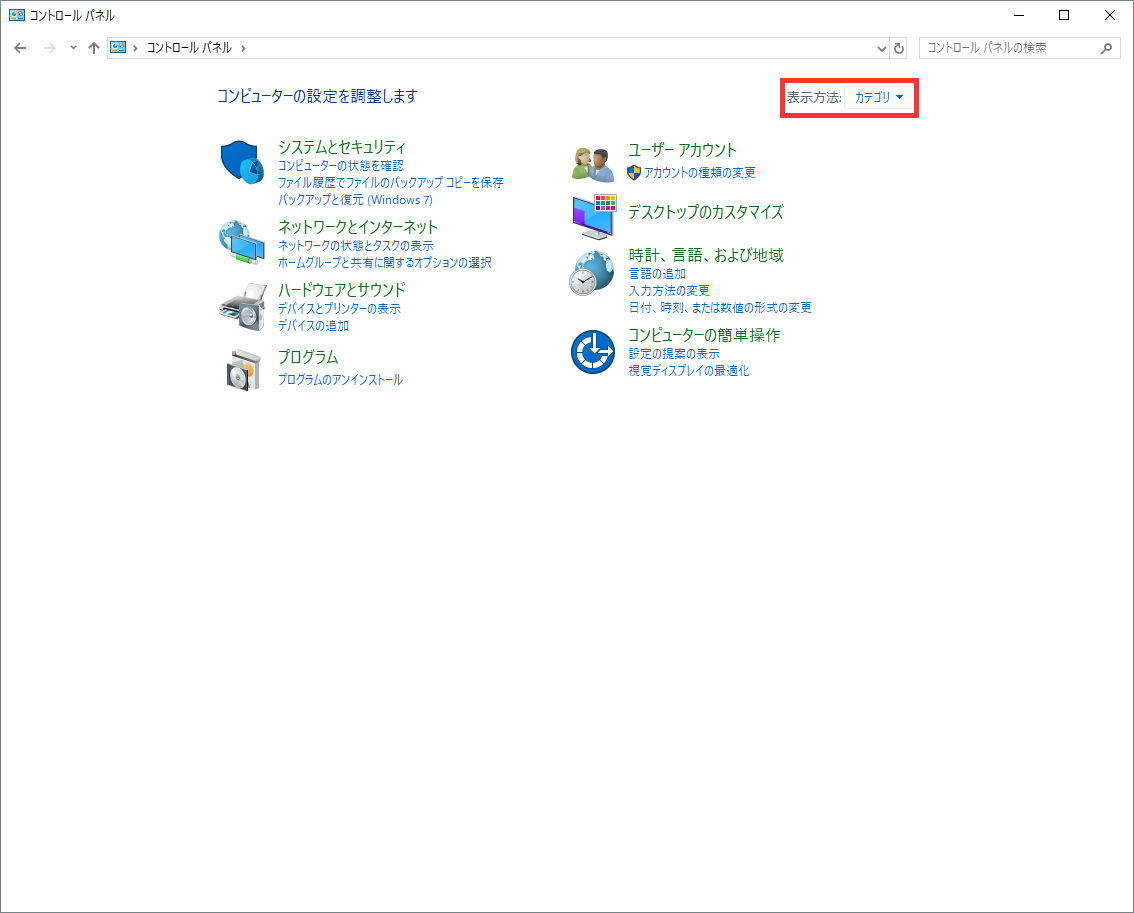1134x913 pixels.
Task: Click アカウントの種類の変更 link
Action: (700, 173)
